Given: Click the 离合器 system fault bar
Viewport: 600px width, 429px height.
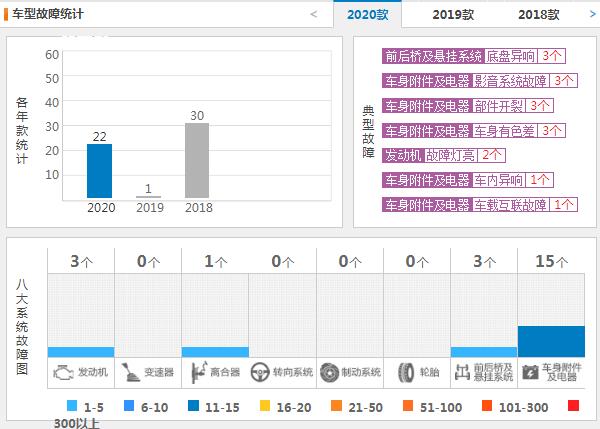Looking at the screenshot, I should pos(215,352).
